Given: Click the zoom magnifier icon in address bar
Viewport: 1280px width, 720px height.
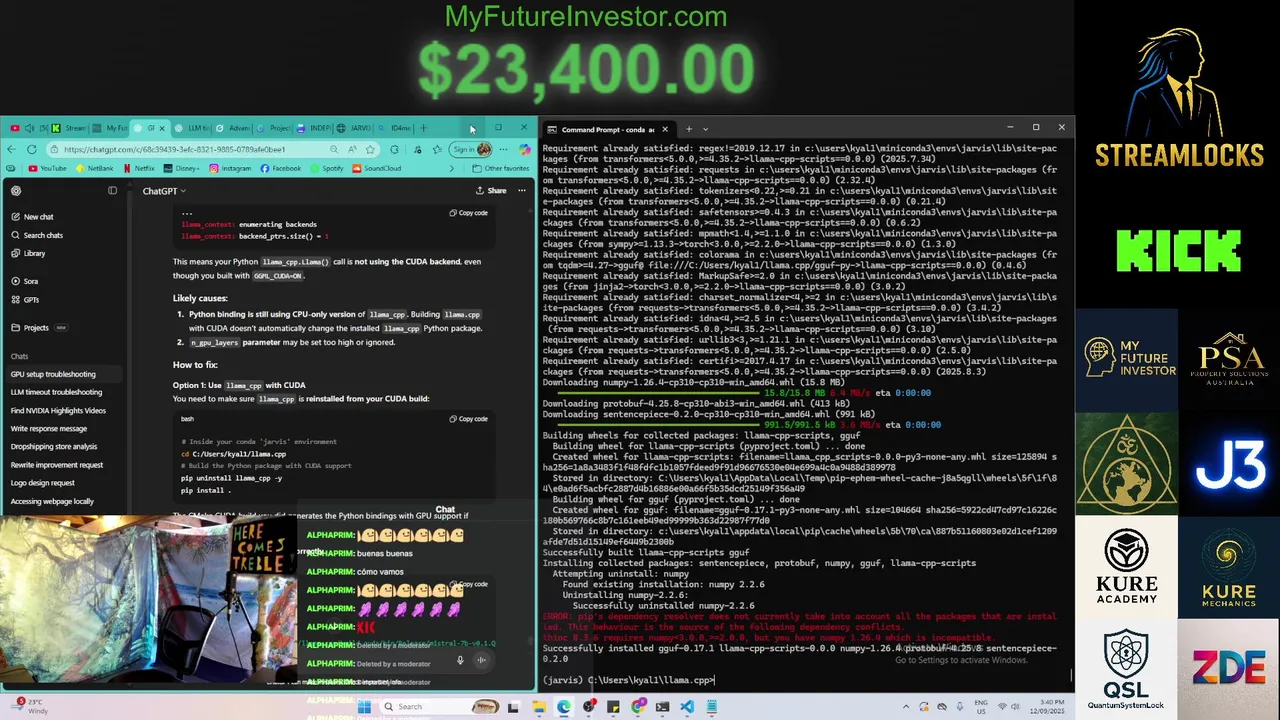Looking at the screenshot, I should click(334, 149).
